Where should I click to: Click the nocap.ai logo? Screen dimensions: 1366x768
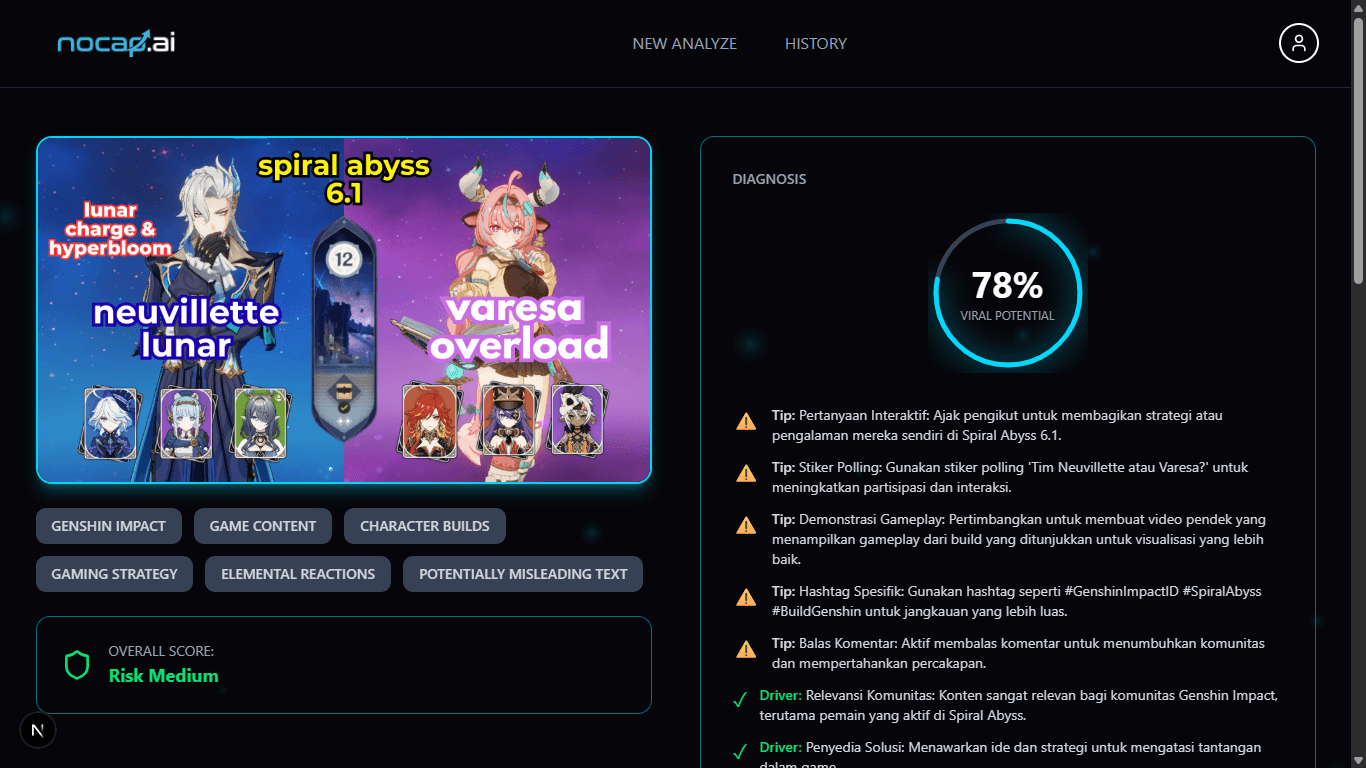pyautogui.click(x=113, y=43)
